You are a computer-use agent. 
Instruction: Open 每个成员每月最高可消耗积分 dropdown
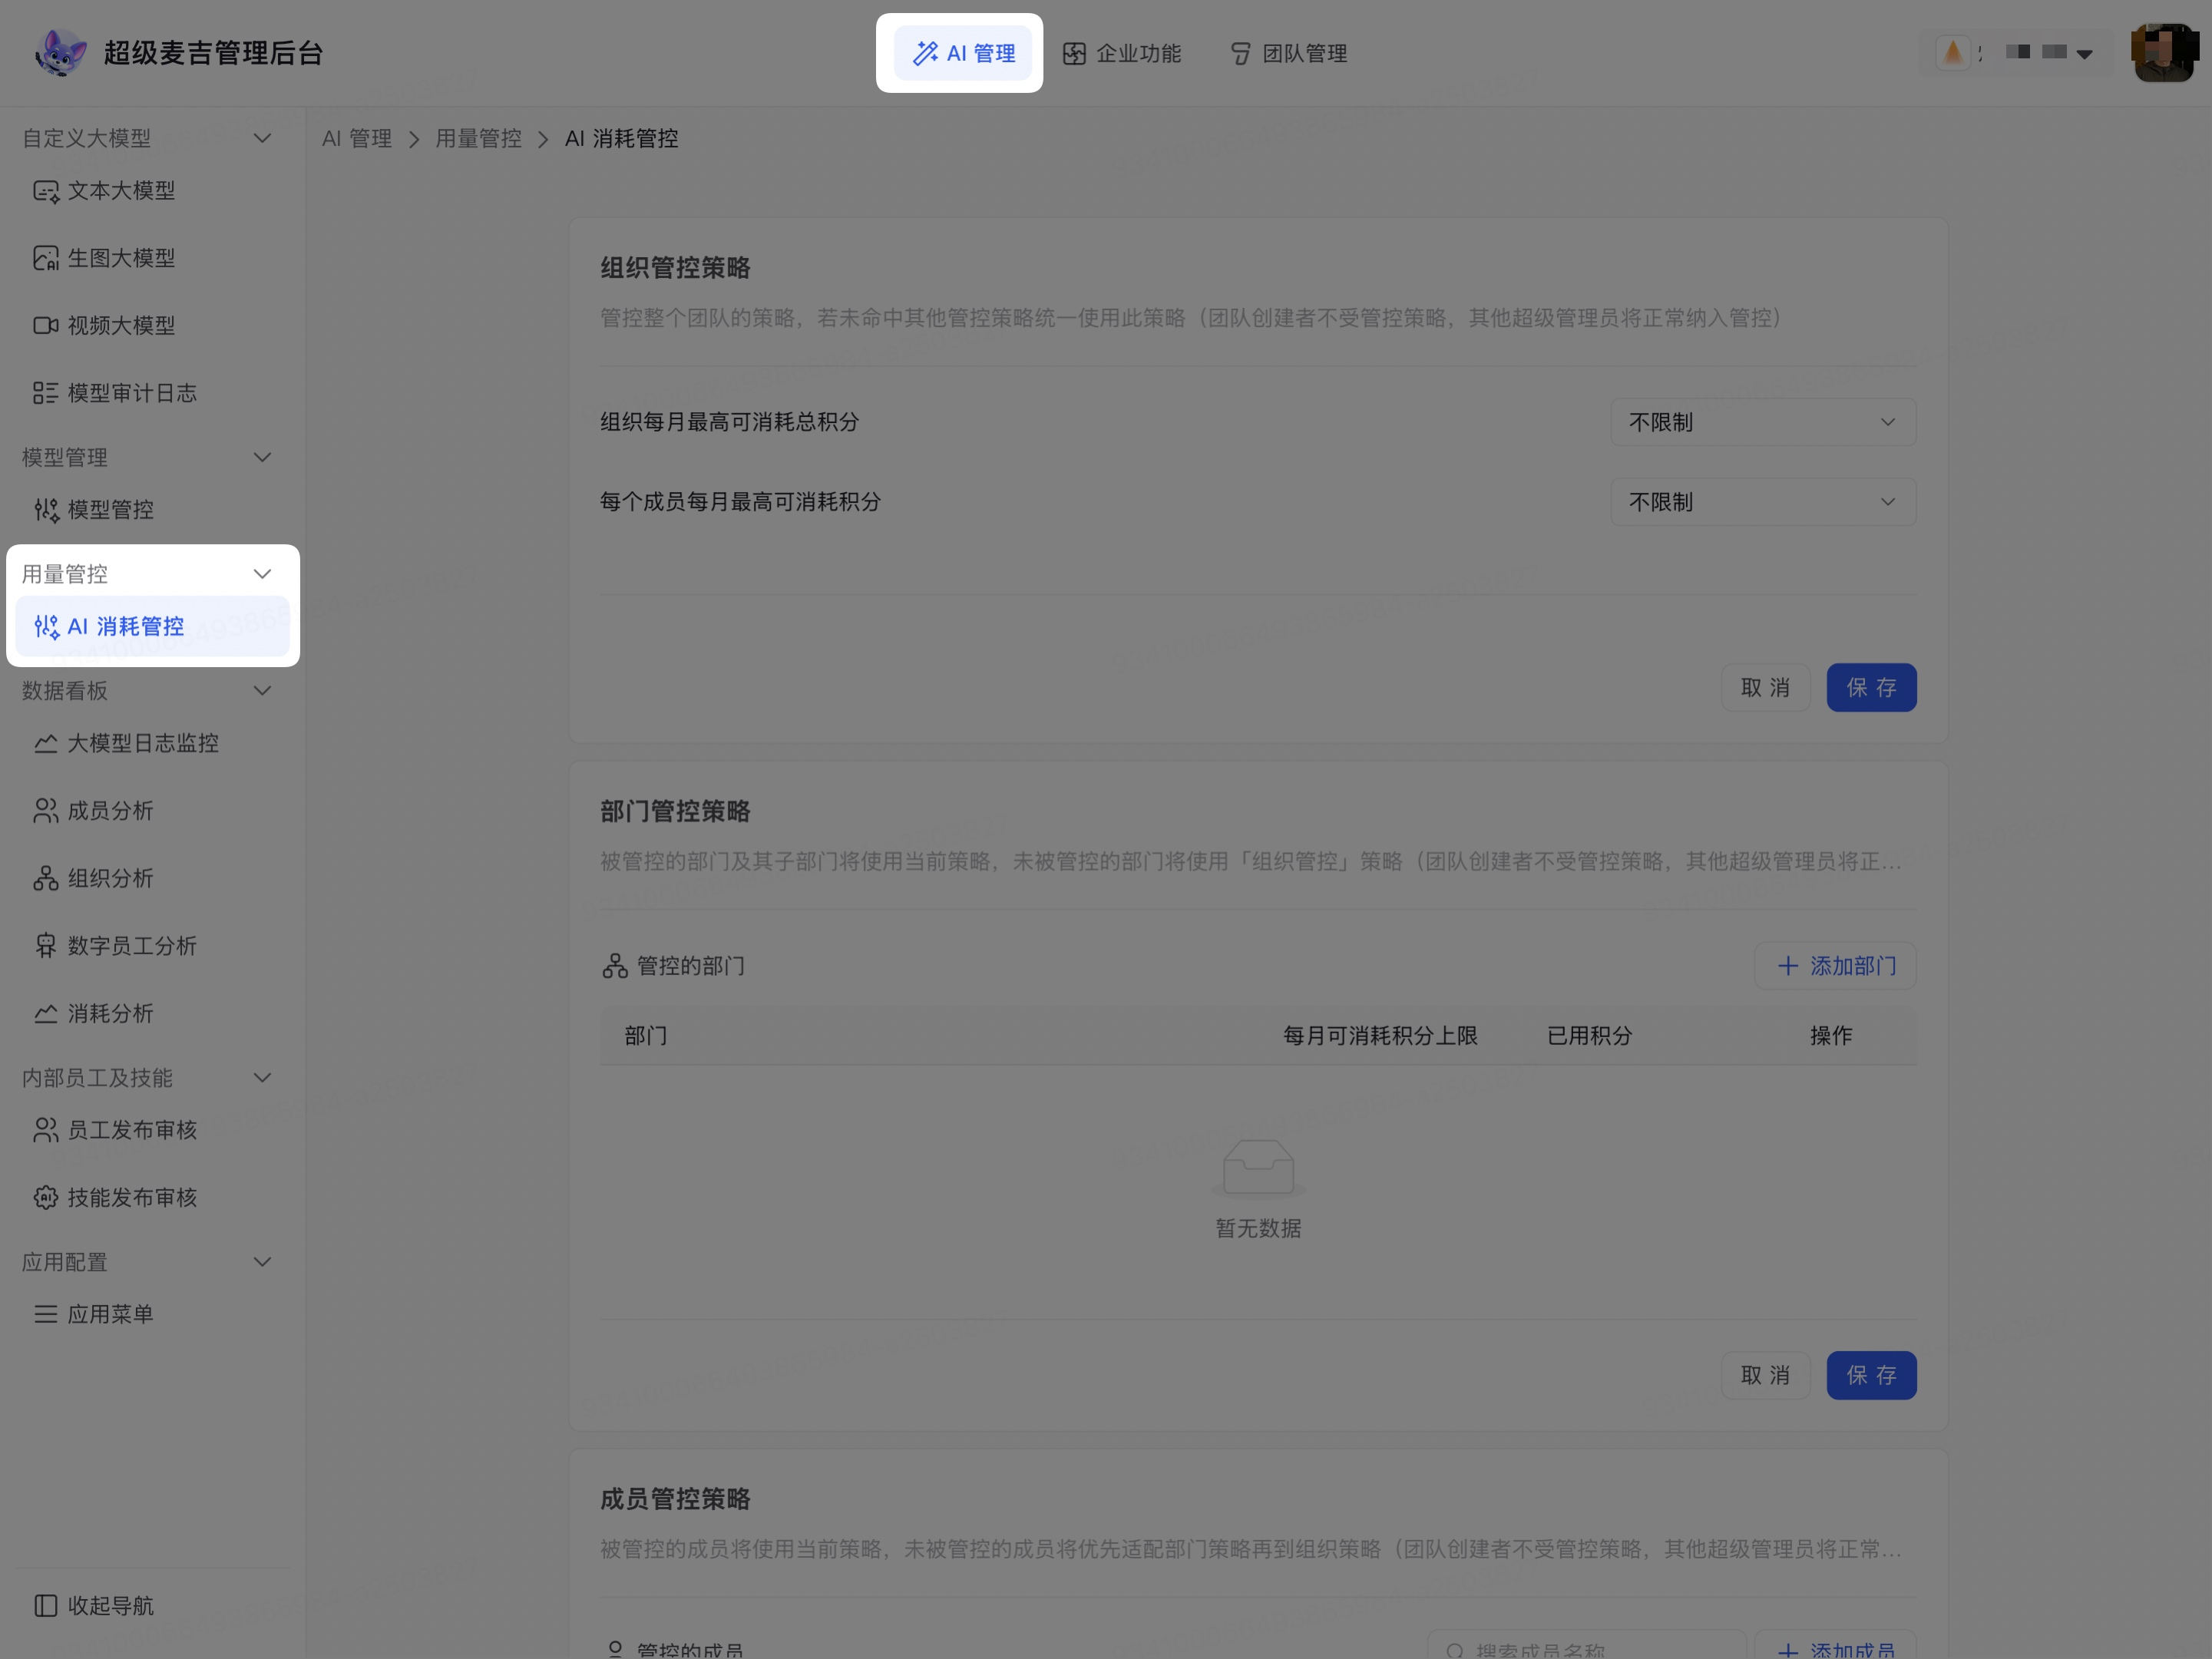pos(1762,502)
